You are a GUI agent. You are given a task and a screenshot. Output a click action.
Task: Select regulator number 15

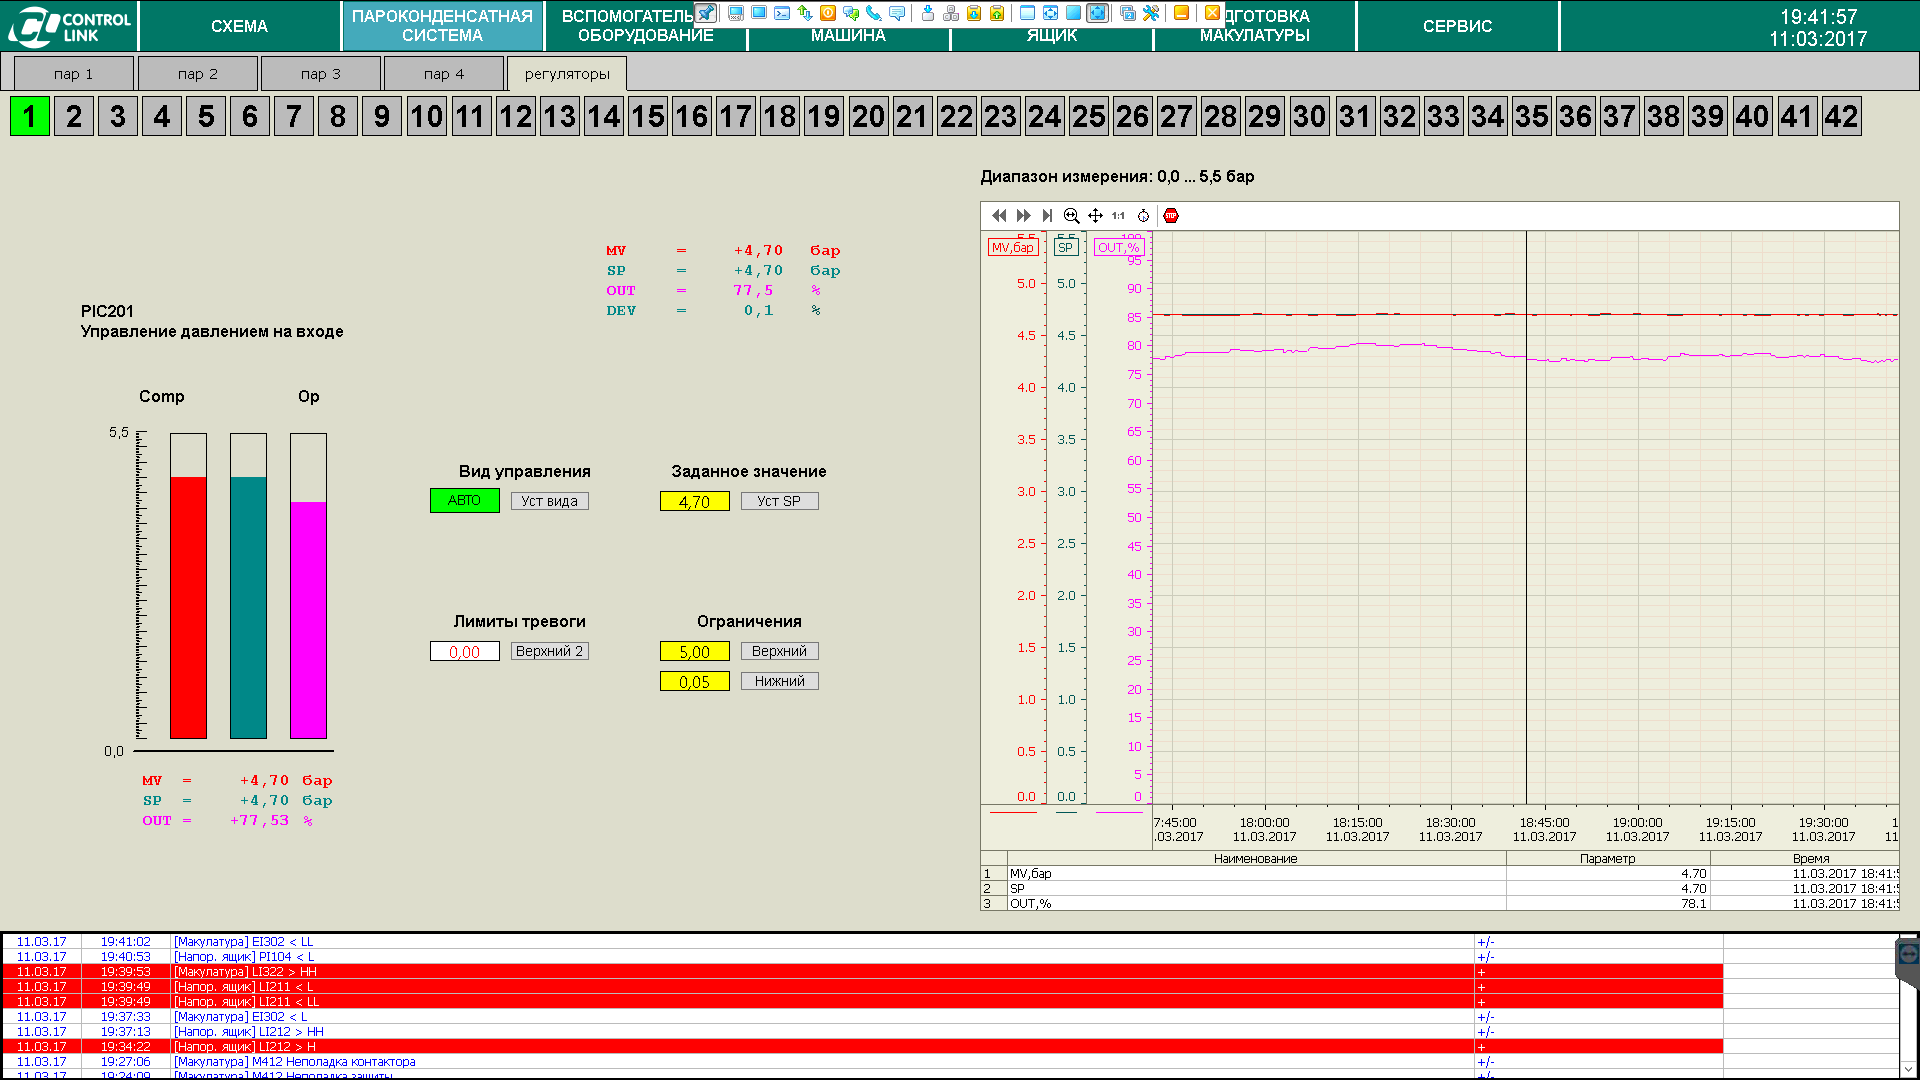coord(647,116)
